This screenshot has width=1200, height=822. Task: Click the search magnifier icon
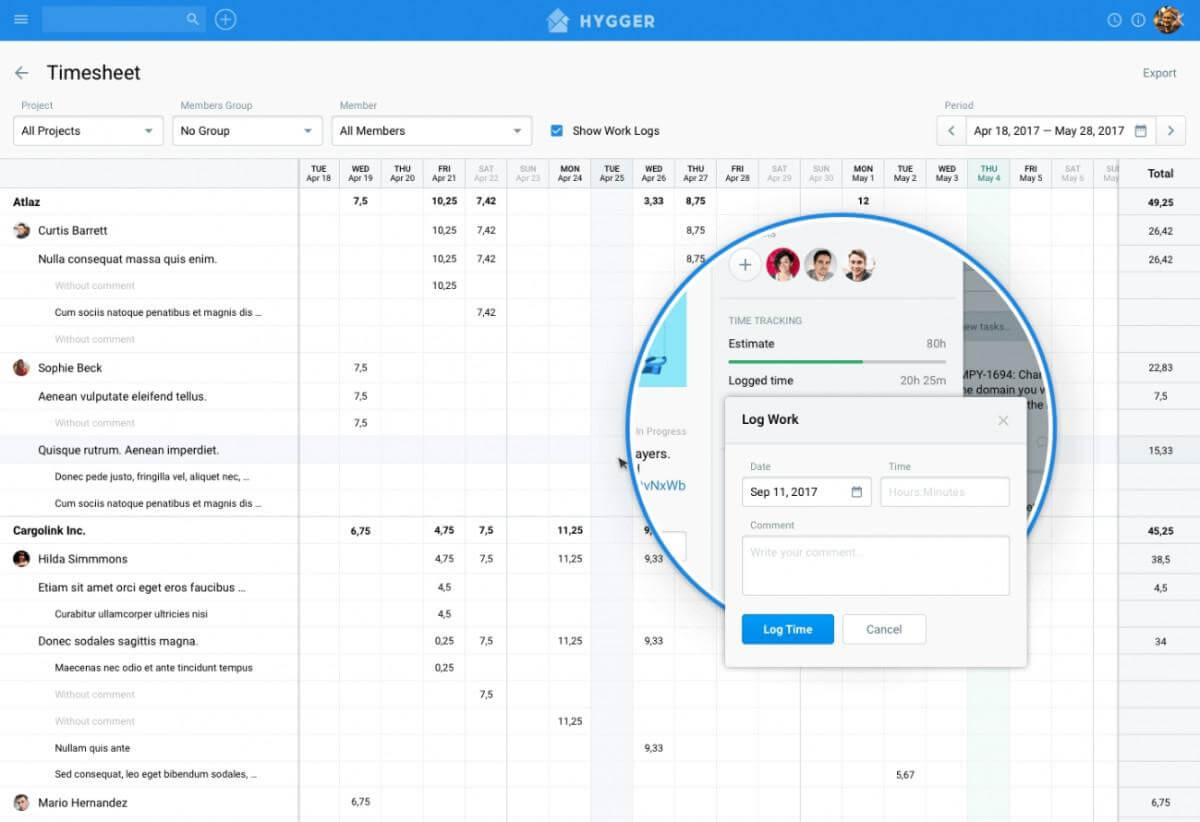(x=193, y=19)
